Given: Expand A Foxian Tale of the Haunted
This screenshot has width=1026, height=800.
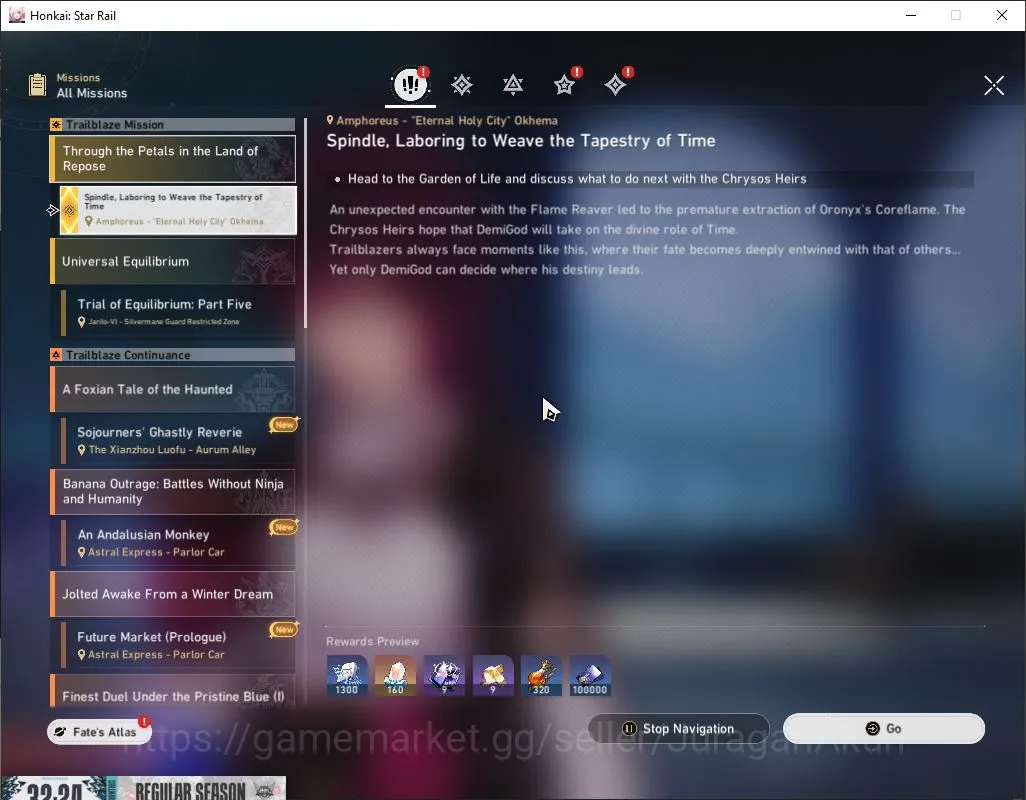Looking at the screenshot, I should pyautogui.click(x=173, y=389).
